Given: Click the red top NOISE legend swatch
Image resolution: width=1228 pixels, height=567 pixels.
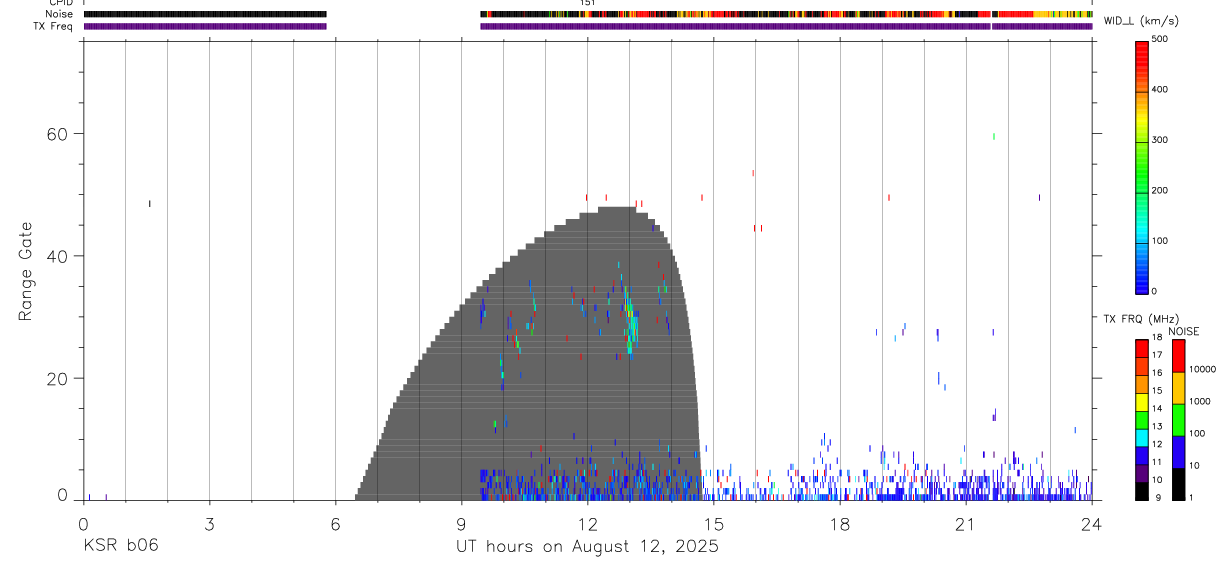Looking at the screenshot, I should pos(1179,356).
